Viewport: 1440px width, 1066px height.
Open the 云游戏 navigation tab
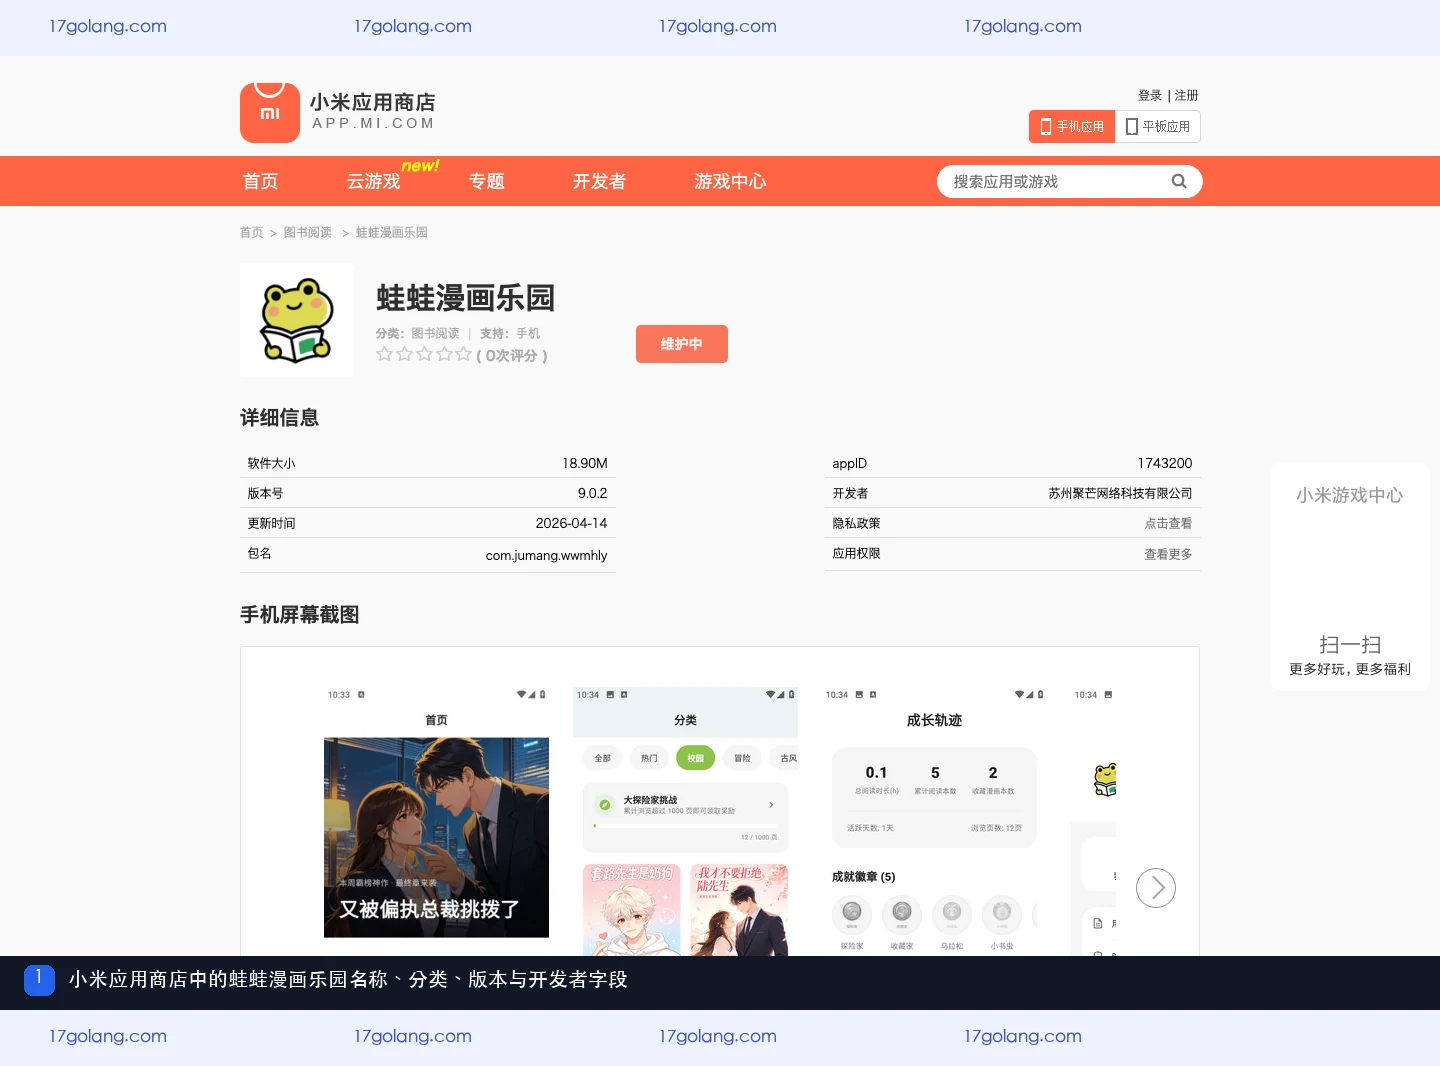click(x=374, y=181)
